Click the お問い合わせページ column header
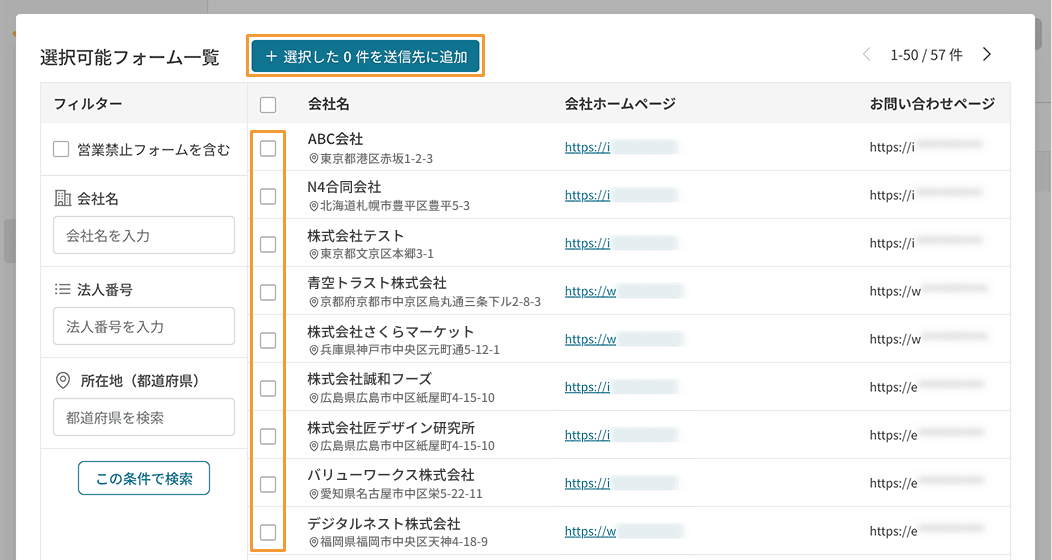 click(932, 104)
